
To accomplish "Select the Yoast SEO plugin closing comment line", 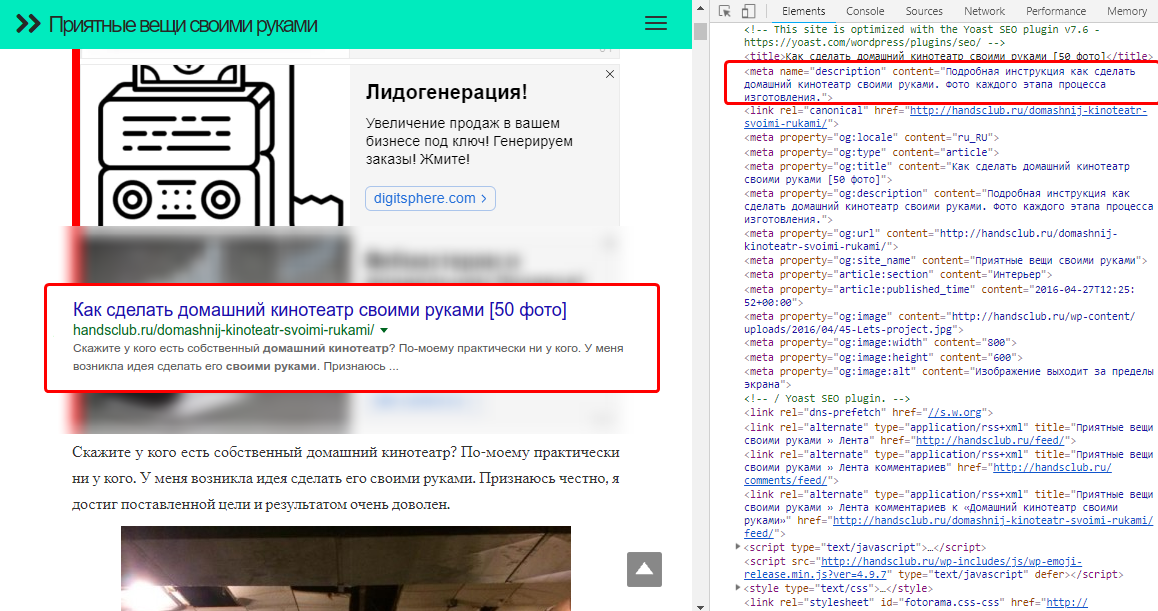I will 827,398.
